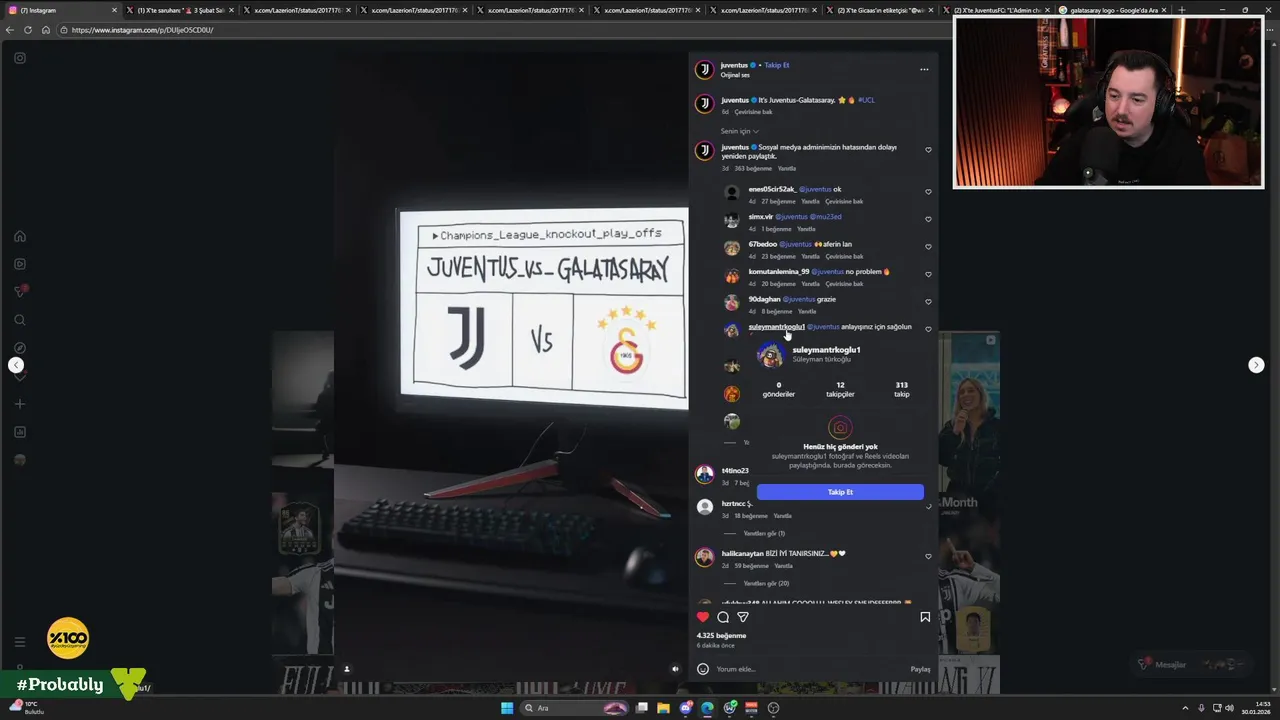Viewport: 1280px width, 720px height.
Task: Click '12 takipçiler' count in profile popup
Action: click(x=840, y=389)
